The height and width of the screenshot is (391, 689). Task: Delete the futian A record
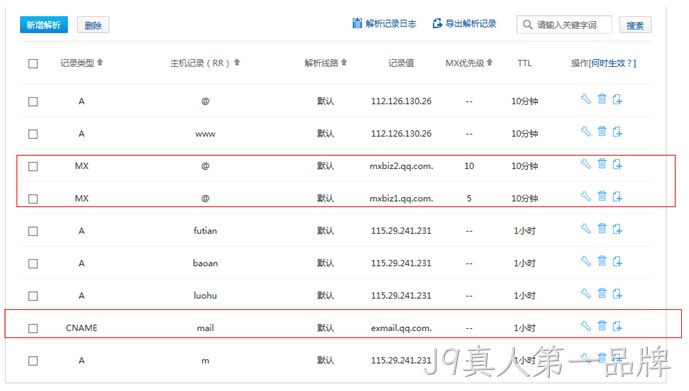[x=602, y=228]
